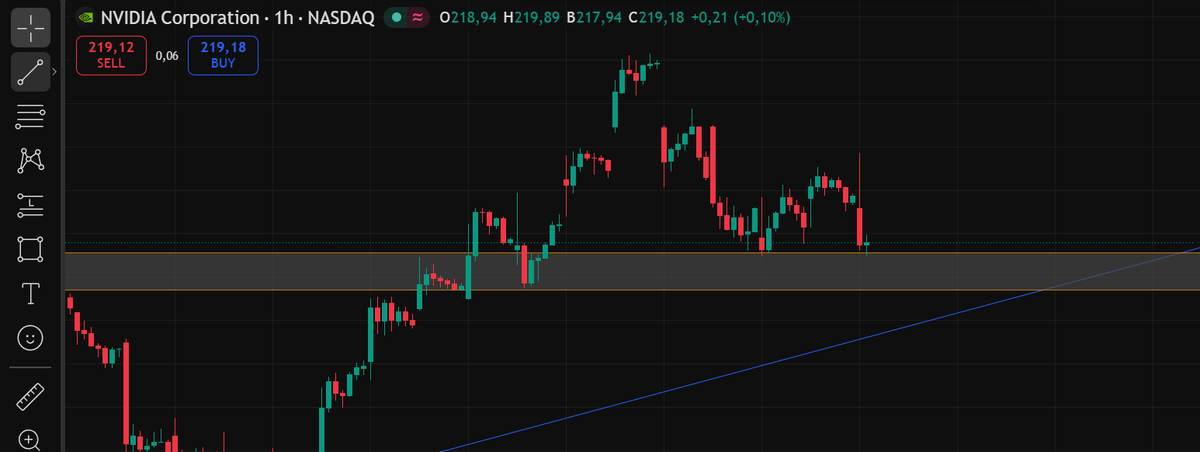Open the patterns drawing tools

pos(30,160)
